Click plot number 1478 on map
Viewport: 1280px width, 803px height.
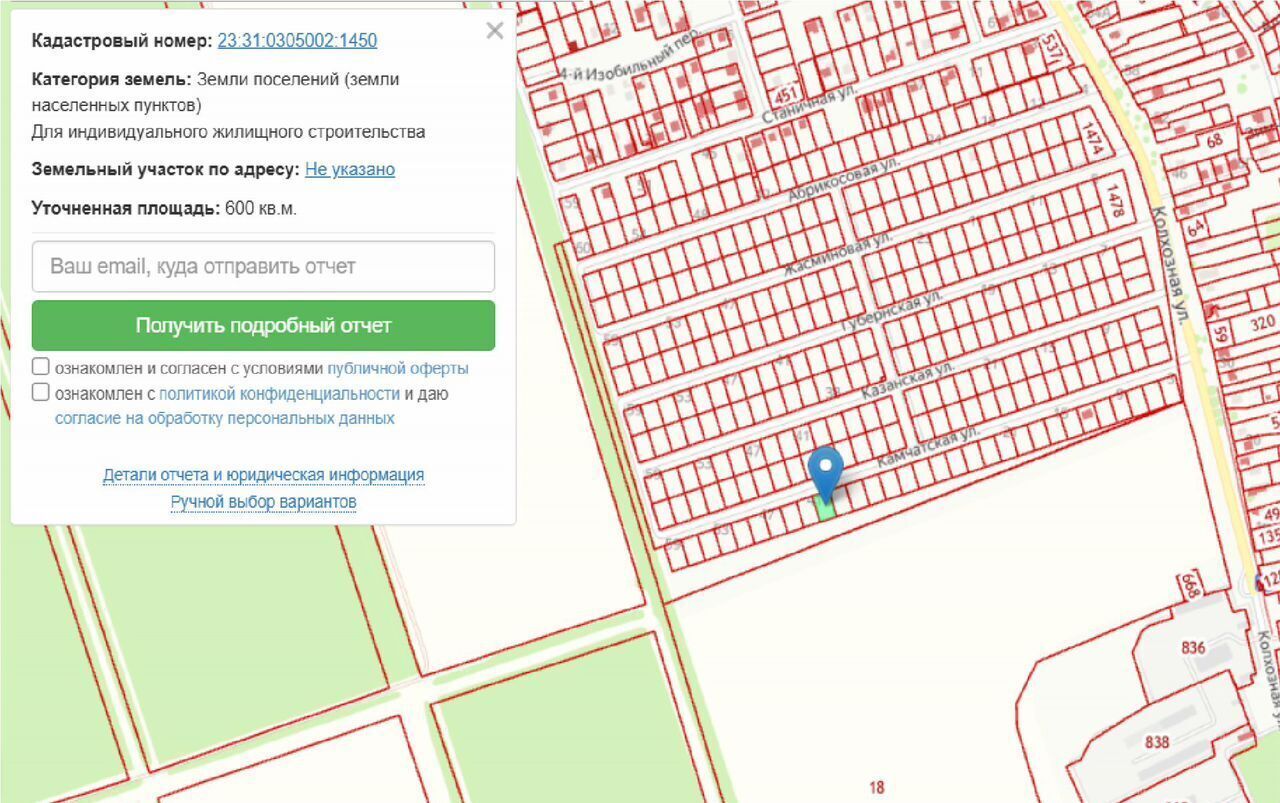tap(1116, 199)
